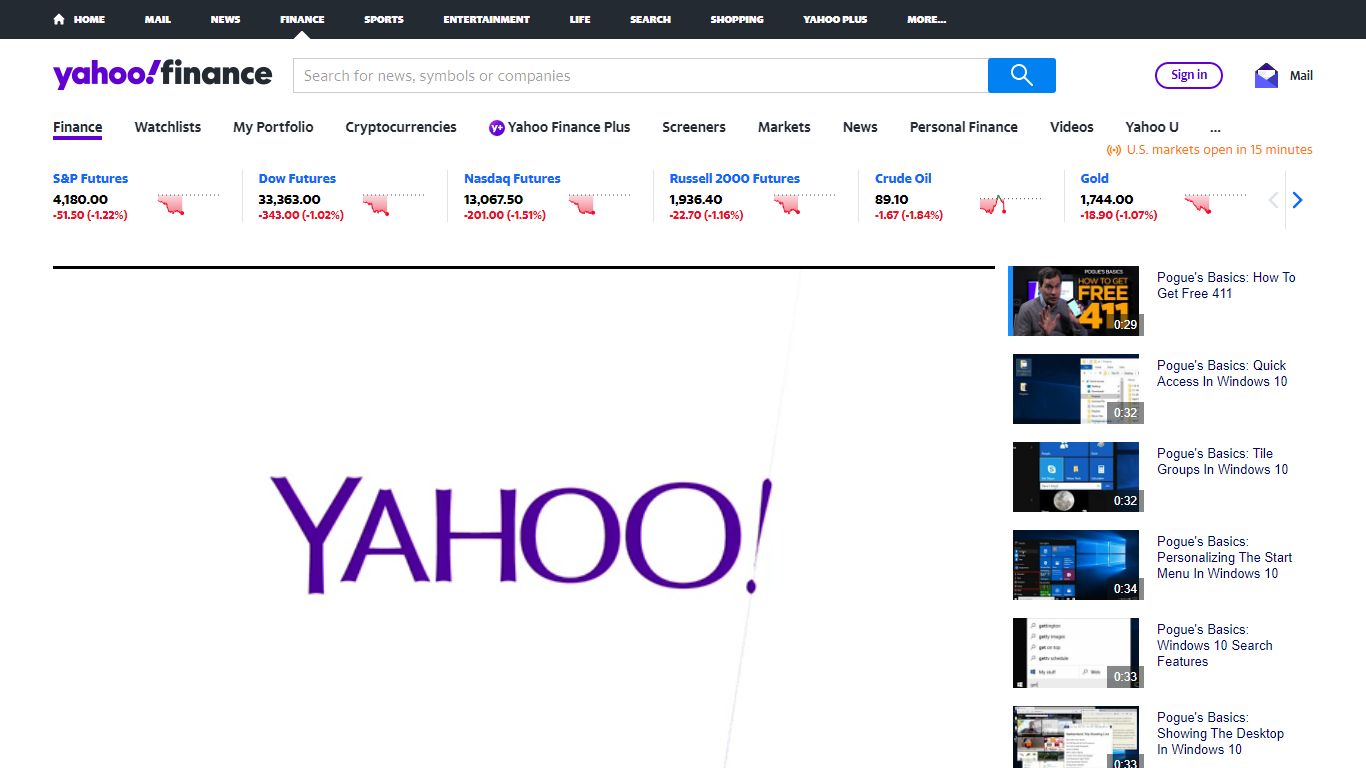Screen dimensions: 1366x768
Task: Open 'Pogue's Basics: How To Get Free 411' title
Action: 1226,285
